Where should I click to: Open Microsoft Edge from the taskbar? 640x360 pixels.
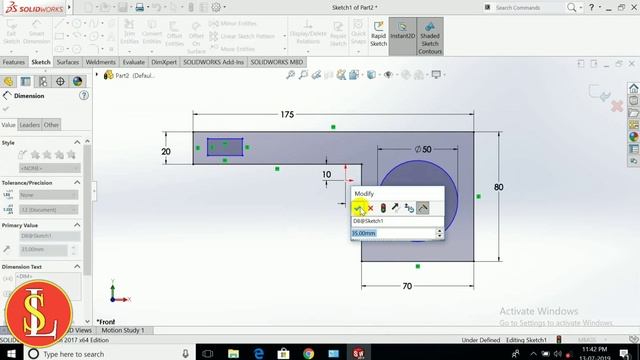point(258,353)
